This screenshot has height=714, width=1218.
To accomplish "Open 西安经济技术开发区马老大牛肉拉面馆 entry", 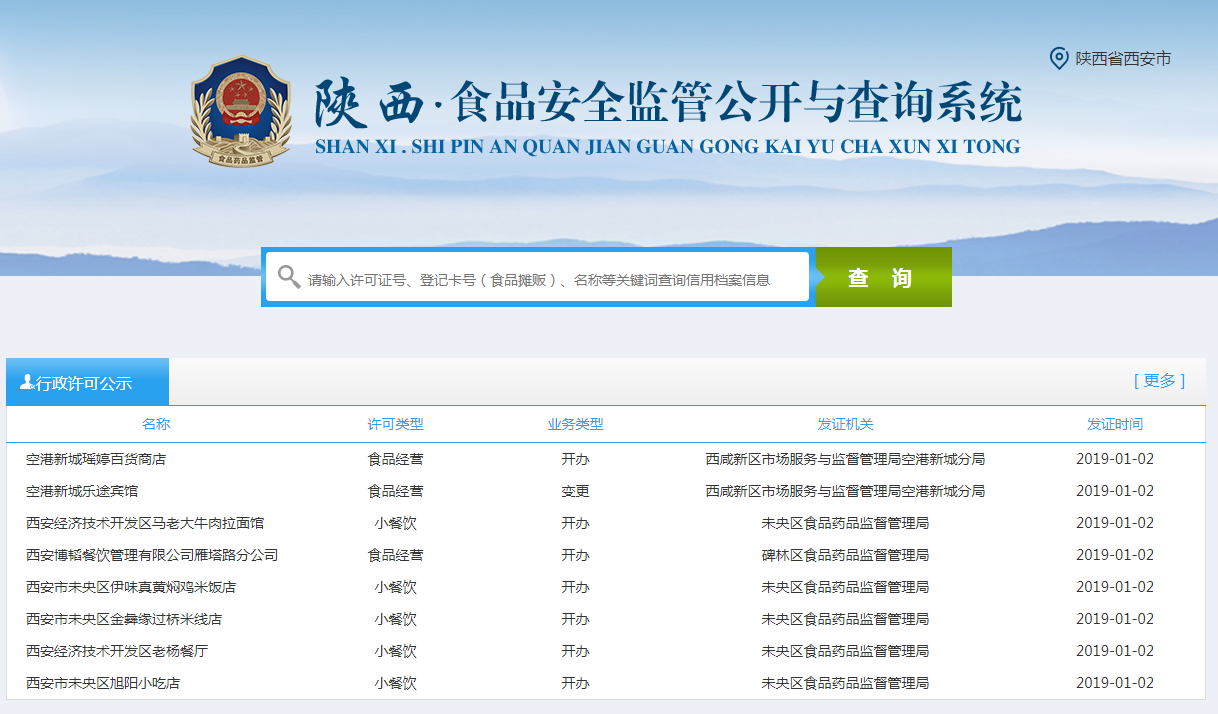I will pos(145,524).
